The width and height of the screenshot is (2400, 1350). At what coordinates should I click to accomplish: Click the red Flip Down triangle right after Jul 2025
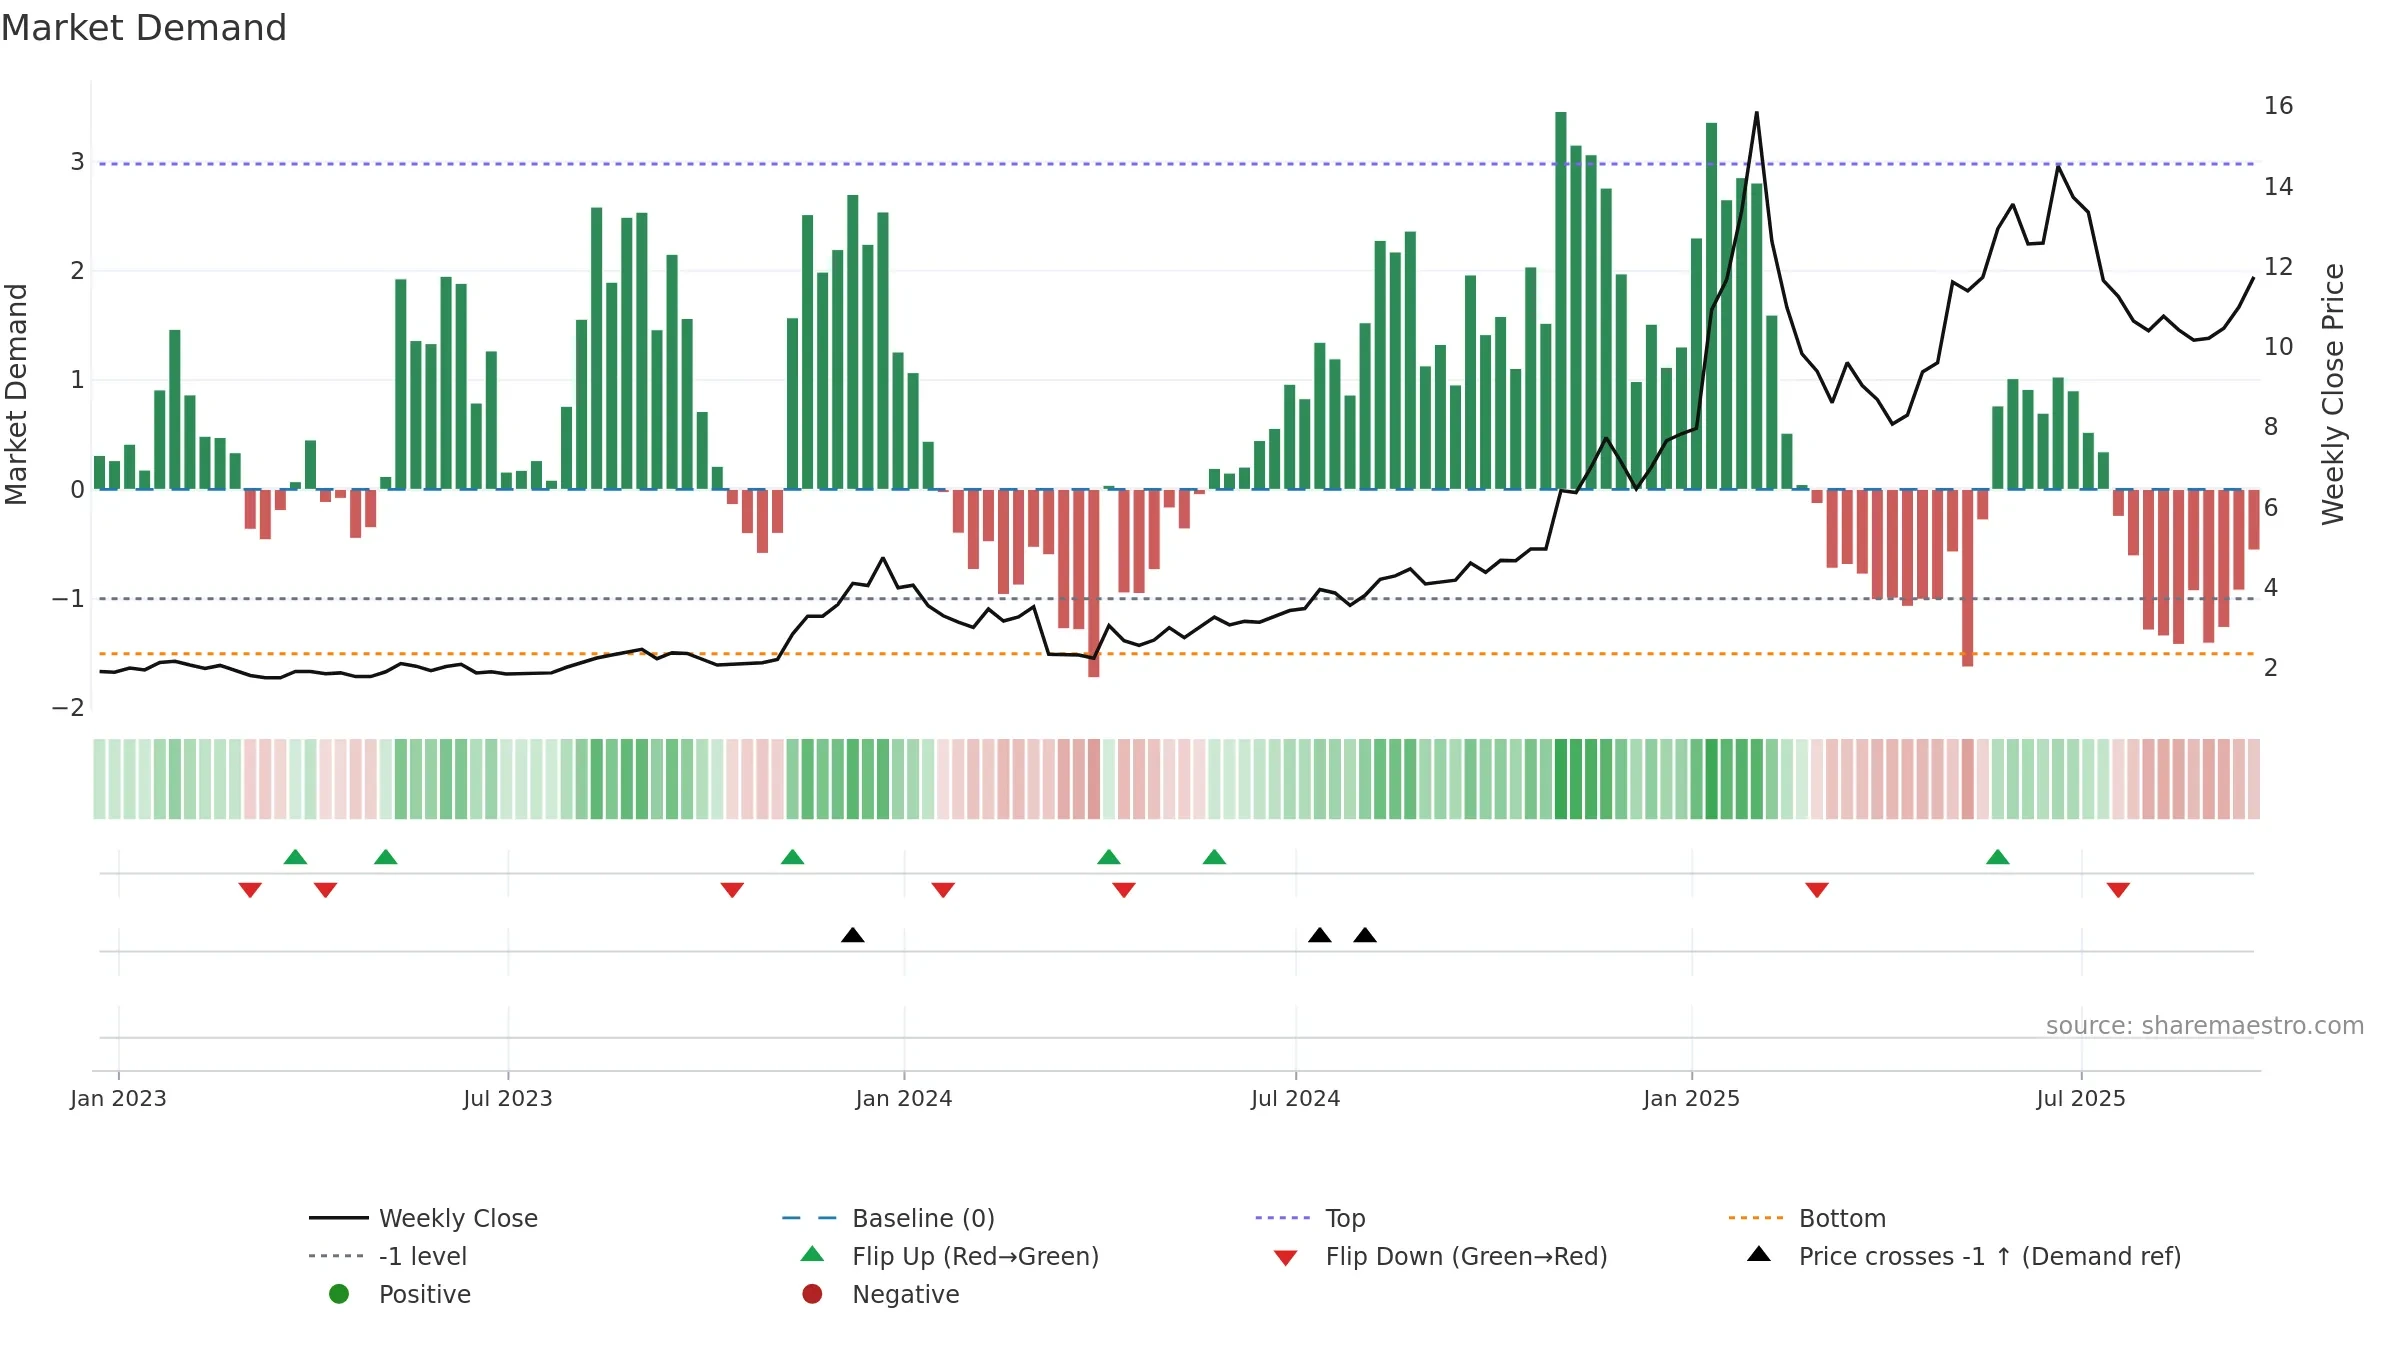pyautogui.click(x=2118, y=890)
